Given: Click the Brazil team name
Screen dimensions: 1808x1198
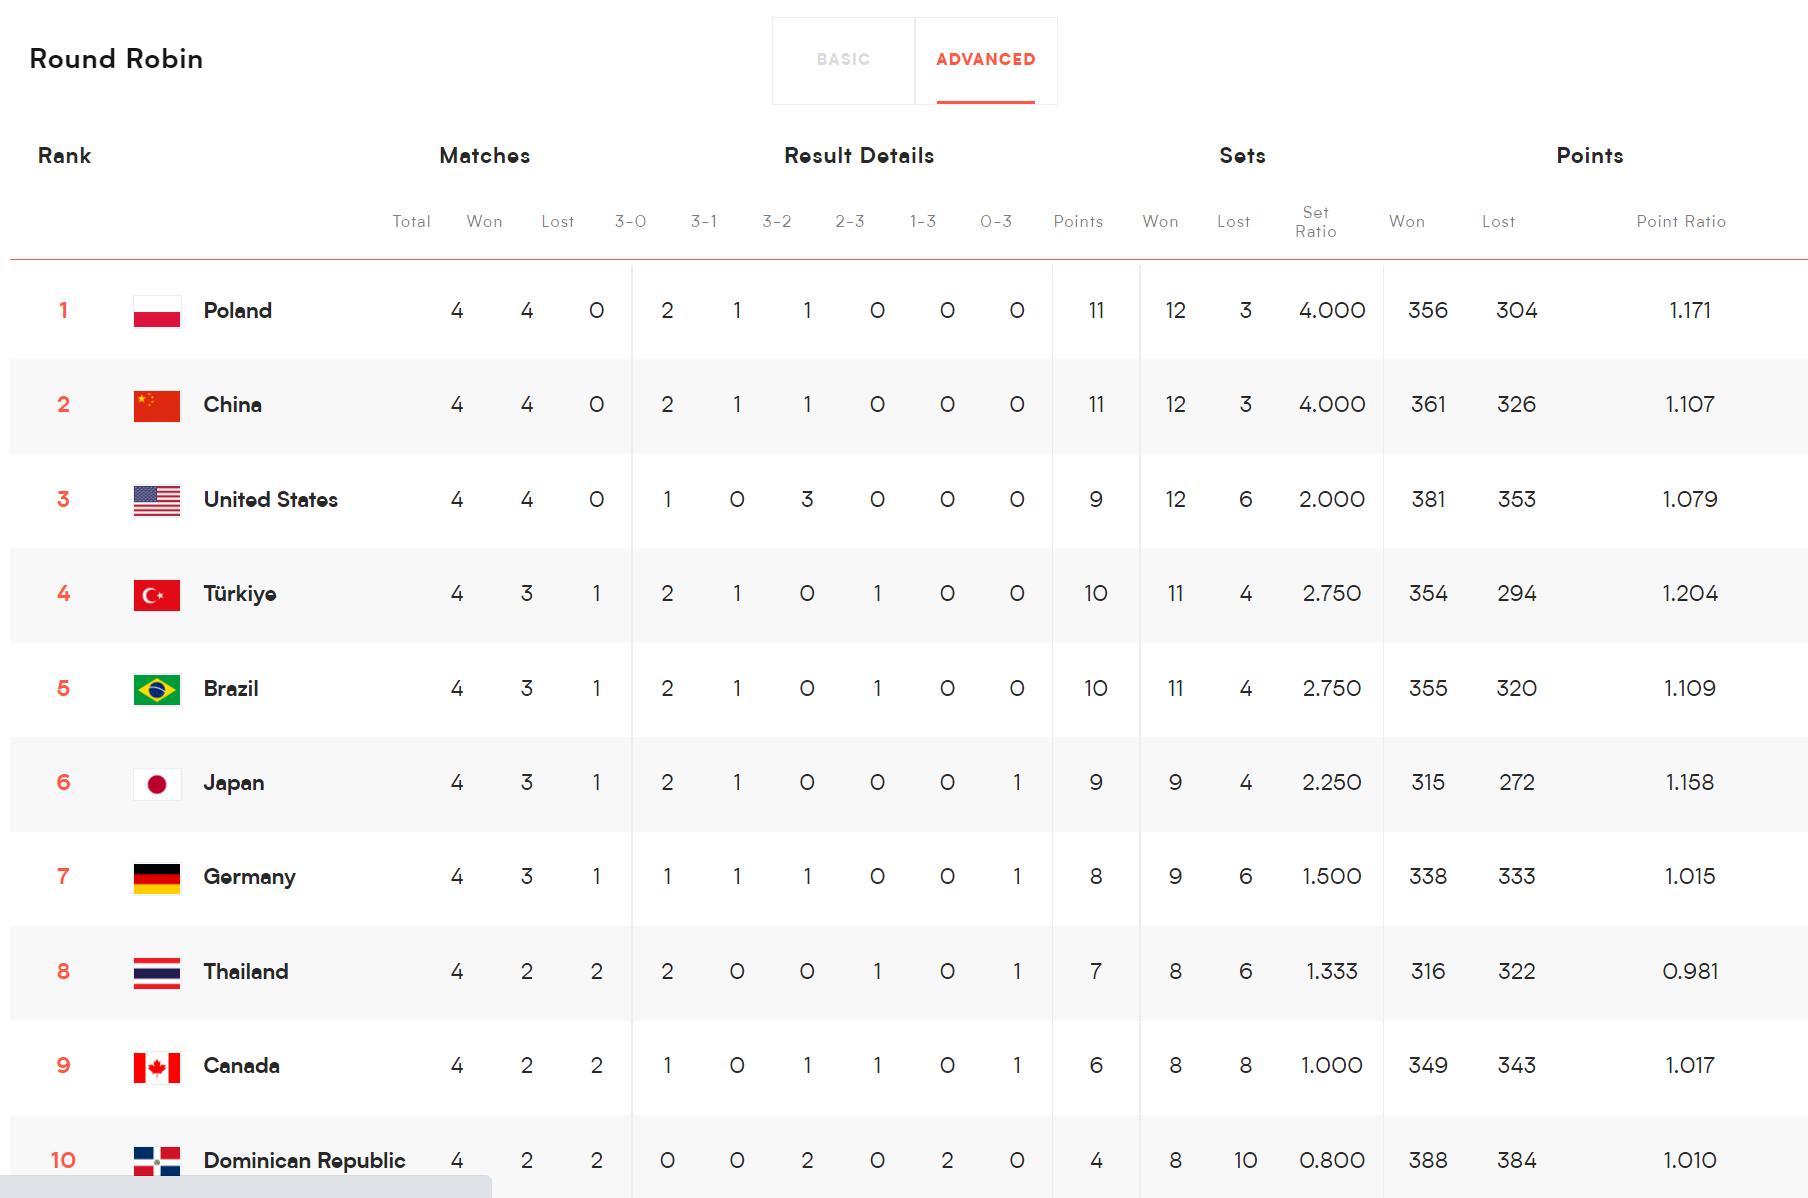Looking at the screenshot, I should (x=231, y=689).
